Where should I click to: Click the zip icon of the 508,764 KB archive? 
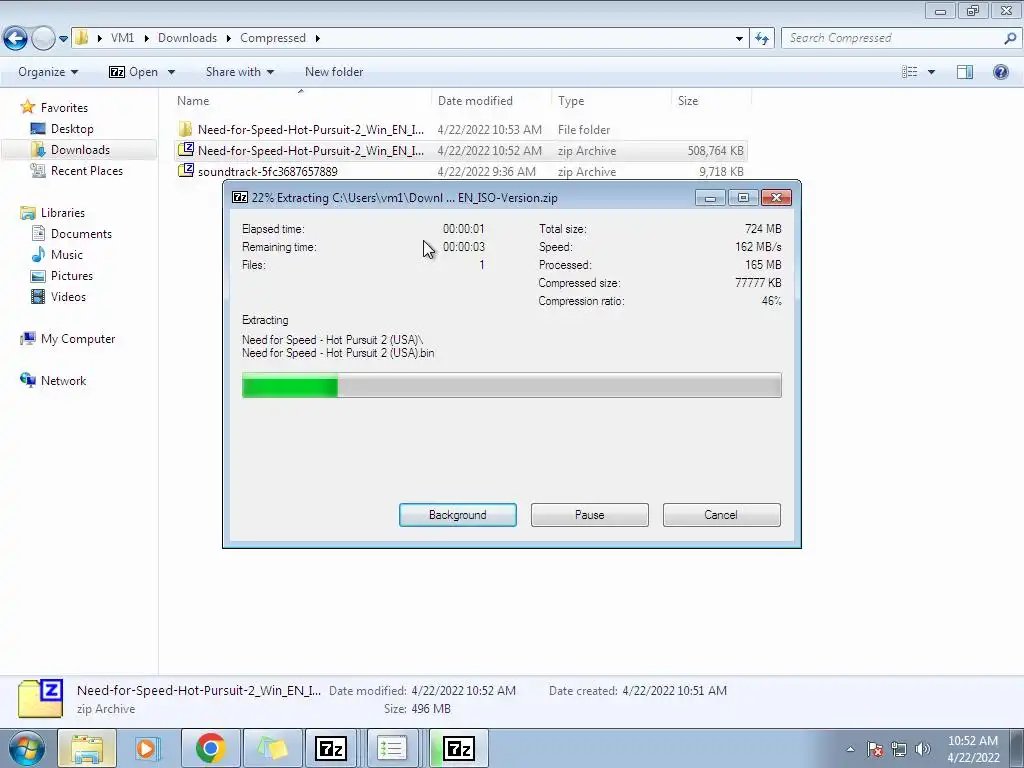coord(186,150)
